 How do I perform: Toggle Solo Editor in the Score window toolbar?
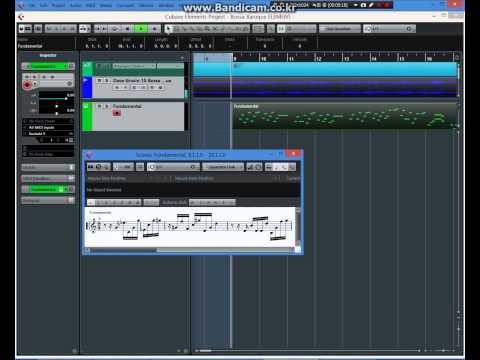click(90, 167)
